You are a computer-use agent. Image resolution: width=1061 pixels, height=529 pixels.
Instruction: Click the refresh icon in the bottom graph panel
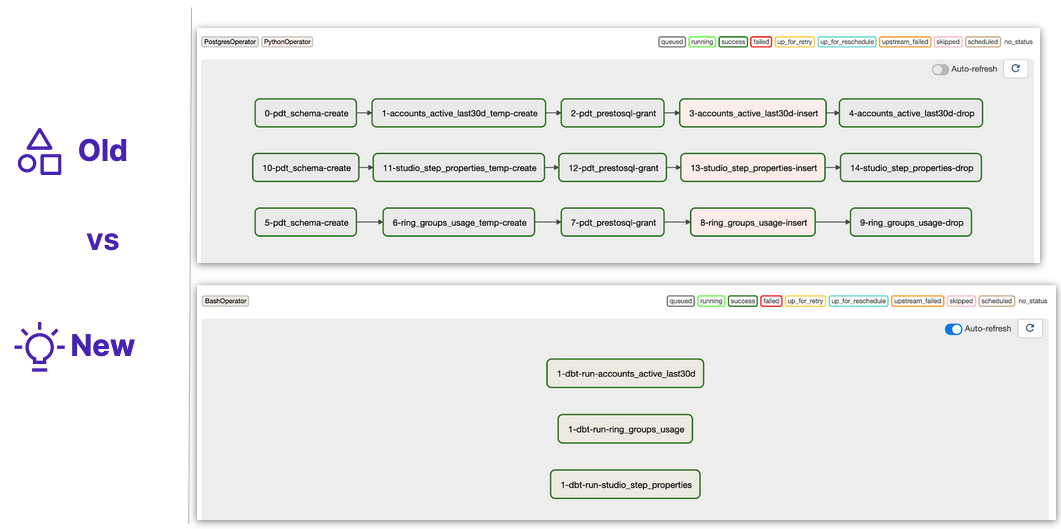point(1030,328)
